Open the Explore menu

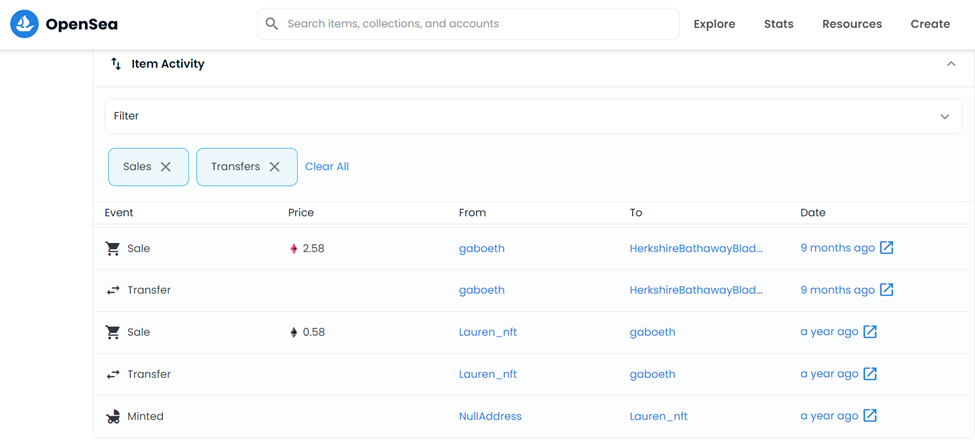pyautogui.click(x=714, y=24)
